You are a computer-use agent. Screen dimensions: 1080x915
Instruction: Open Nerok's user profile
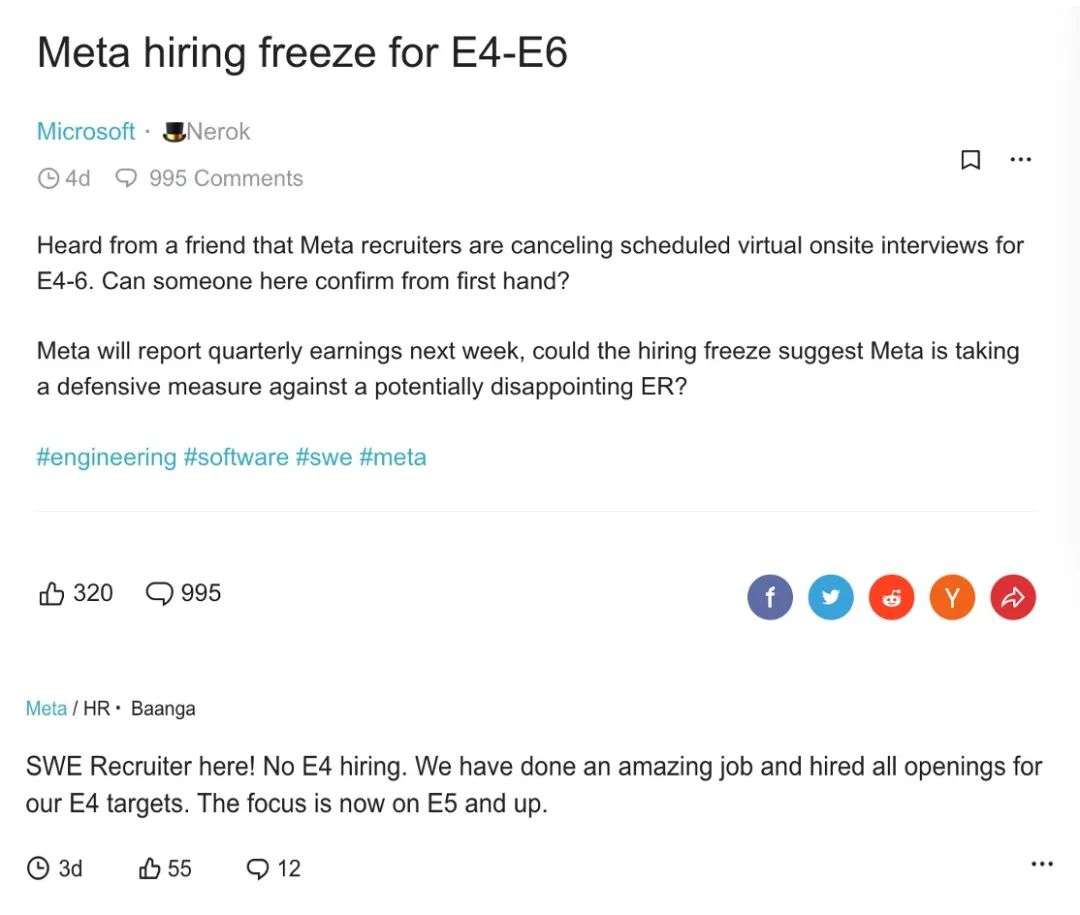pos(218,131)
